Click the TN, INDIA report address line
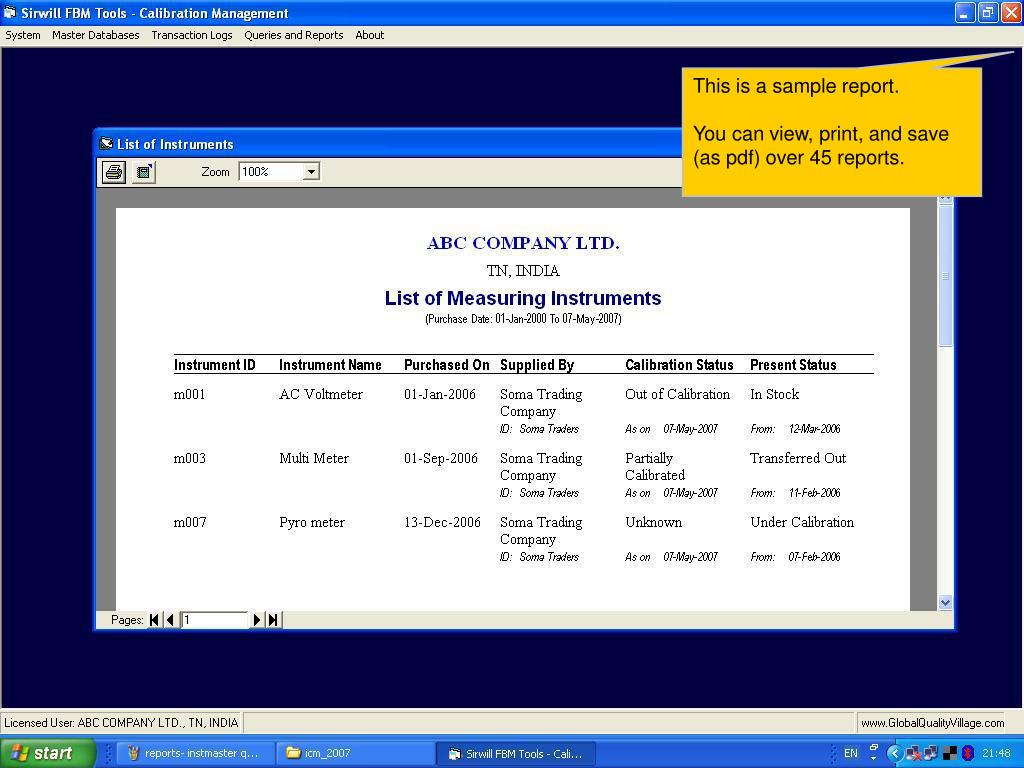This screenshot has width=1024, height=768. [523, 271]
